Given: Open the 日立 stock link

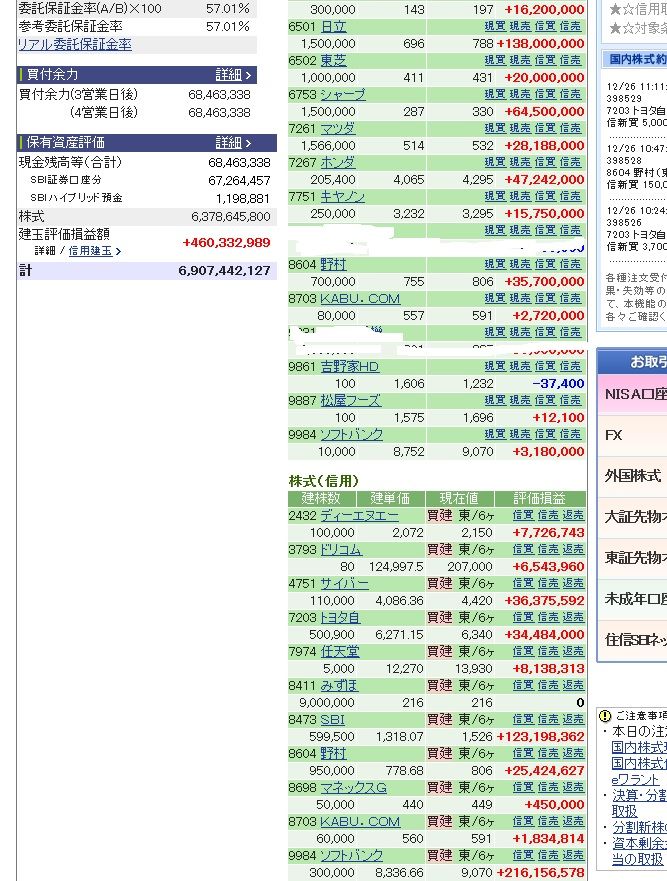Looking at the screenshot, I should click(x=333, y=26).
